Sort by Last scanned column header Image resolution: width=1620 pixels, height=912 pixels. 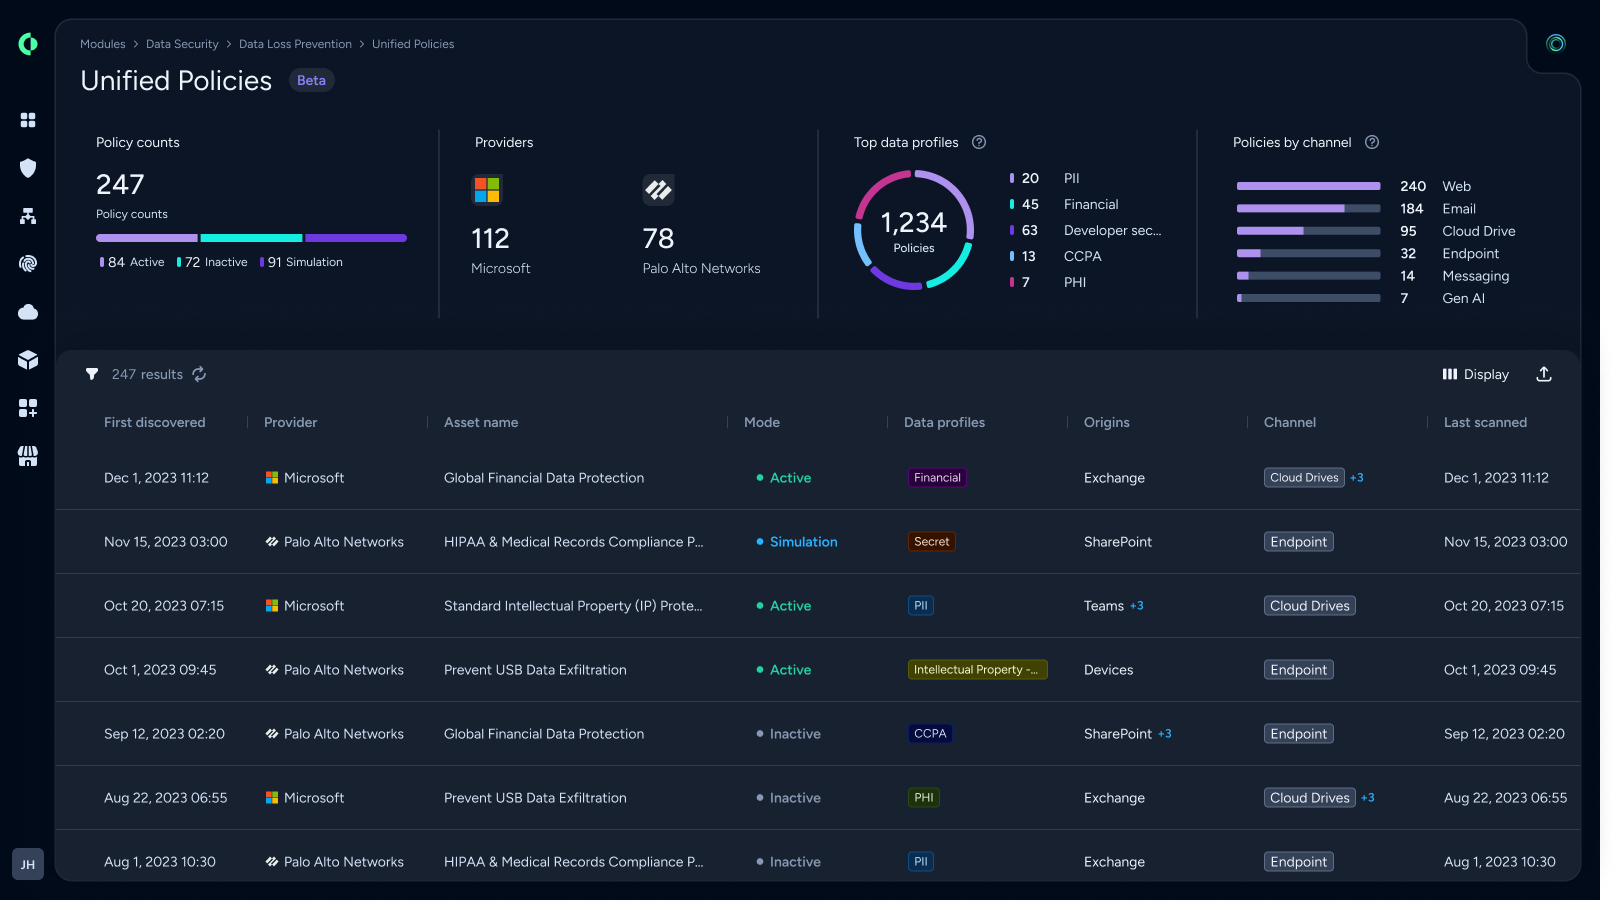tap(1504, 428)
